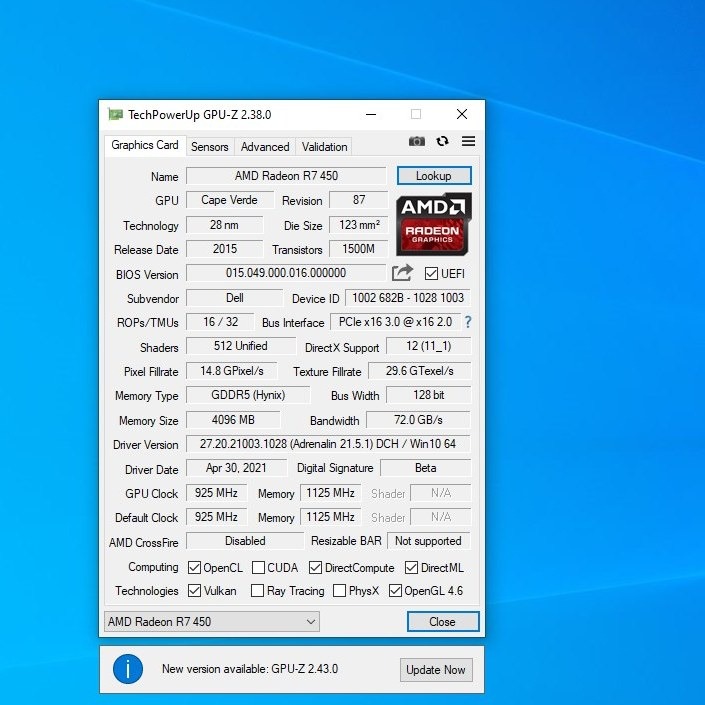Click the AMD Radeon Graphics logo
The height and width of the screenshot is (705, 705).
point(434,223)
